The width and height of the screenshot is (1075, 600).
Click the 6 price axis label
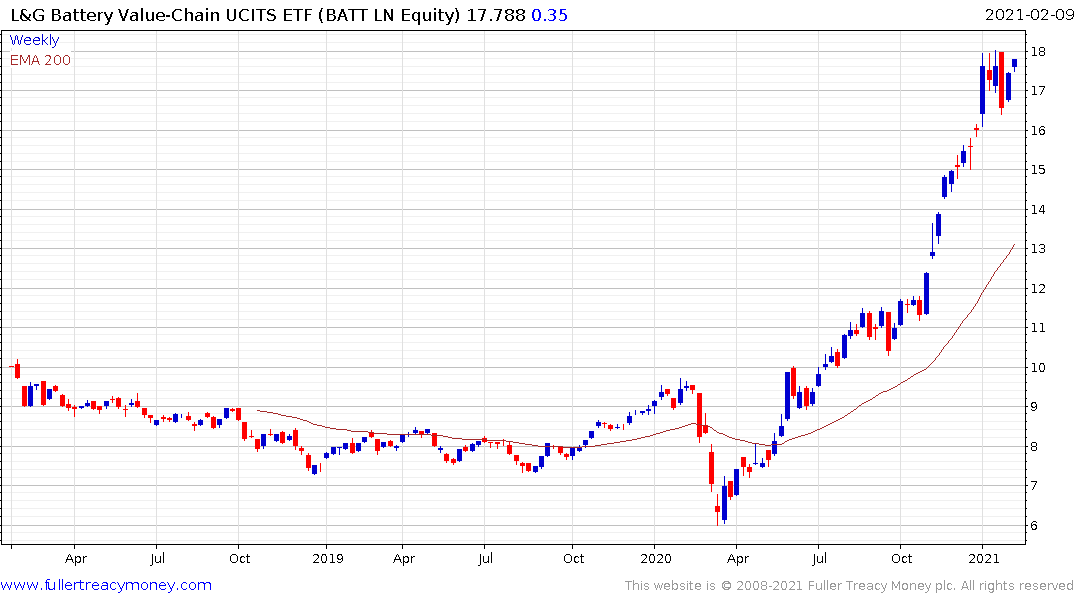[x=1034, y=526]
